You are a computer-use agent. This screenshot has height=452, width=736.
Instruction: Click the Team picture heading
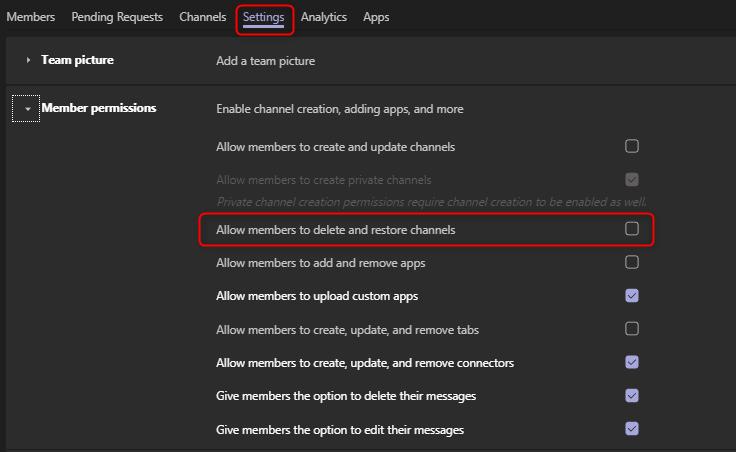(77, 60)
